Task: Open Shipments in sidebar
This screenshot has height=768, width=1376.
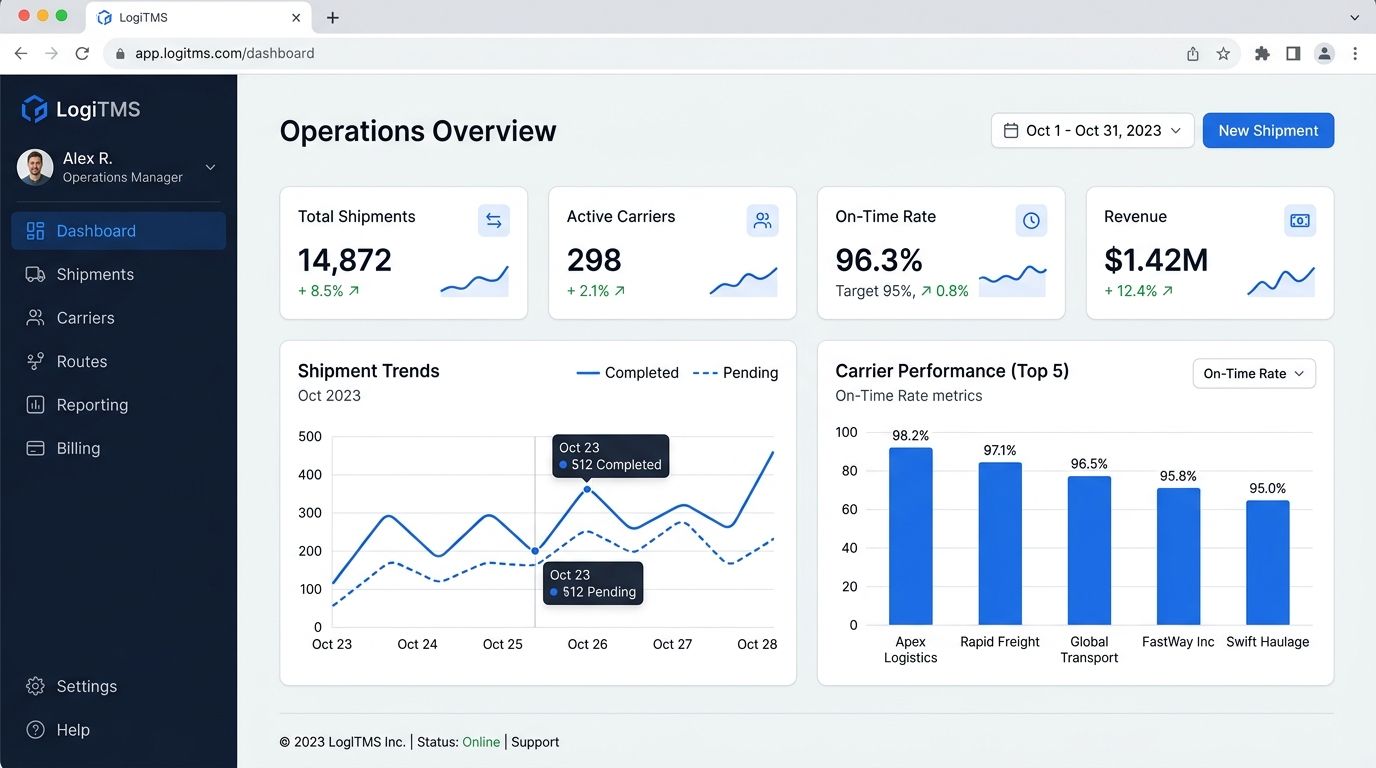Action: click(118, 274)
